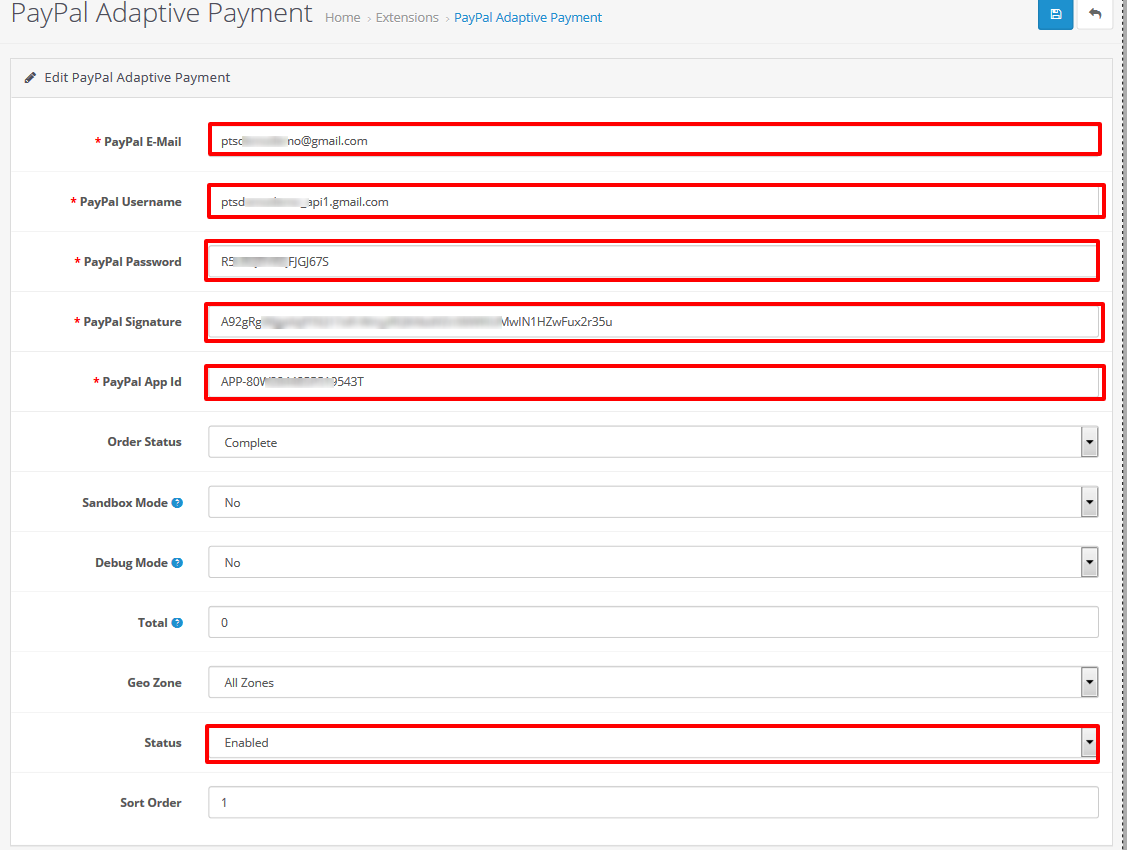The width and height of the screenshot is (1127, 850).
Task: Click the blue Save icon button
Action: pos(1054,14)
